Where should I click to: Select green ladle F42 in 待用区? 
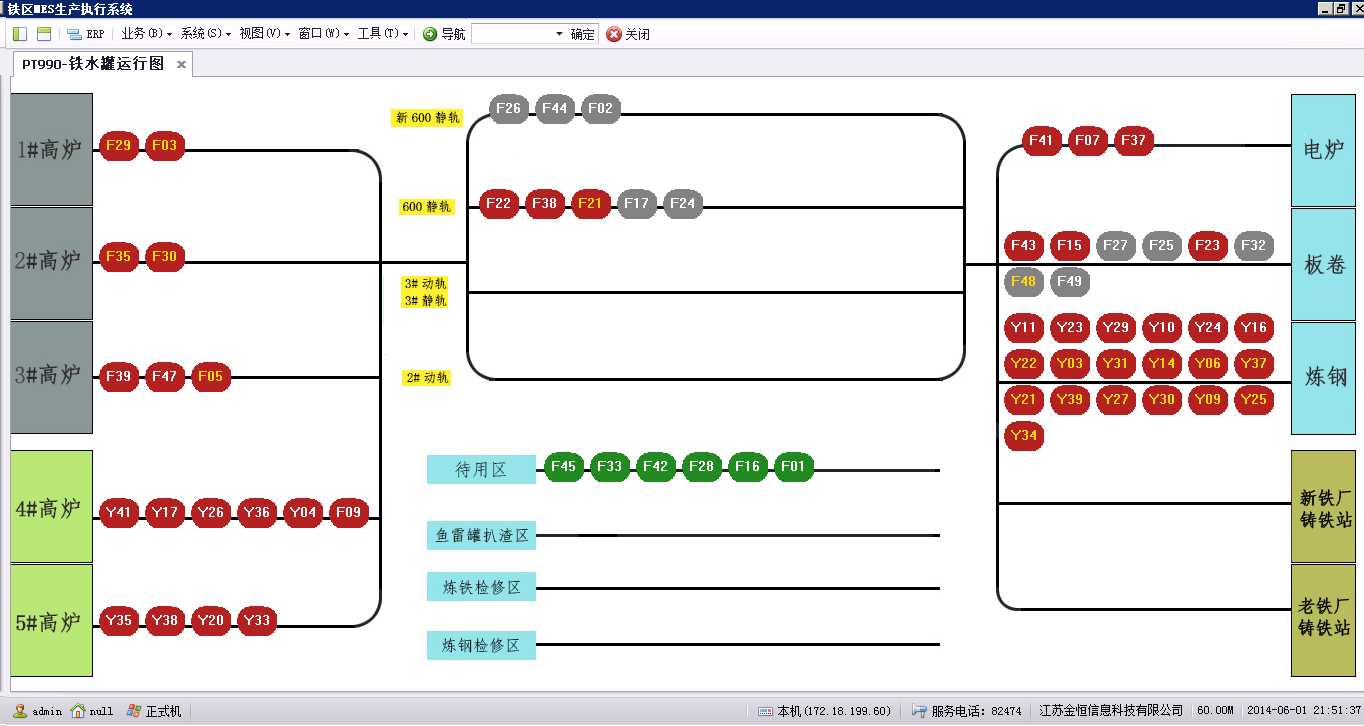click(655, 467)
